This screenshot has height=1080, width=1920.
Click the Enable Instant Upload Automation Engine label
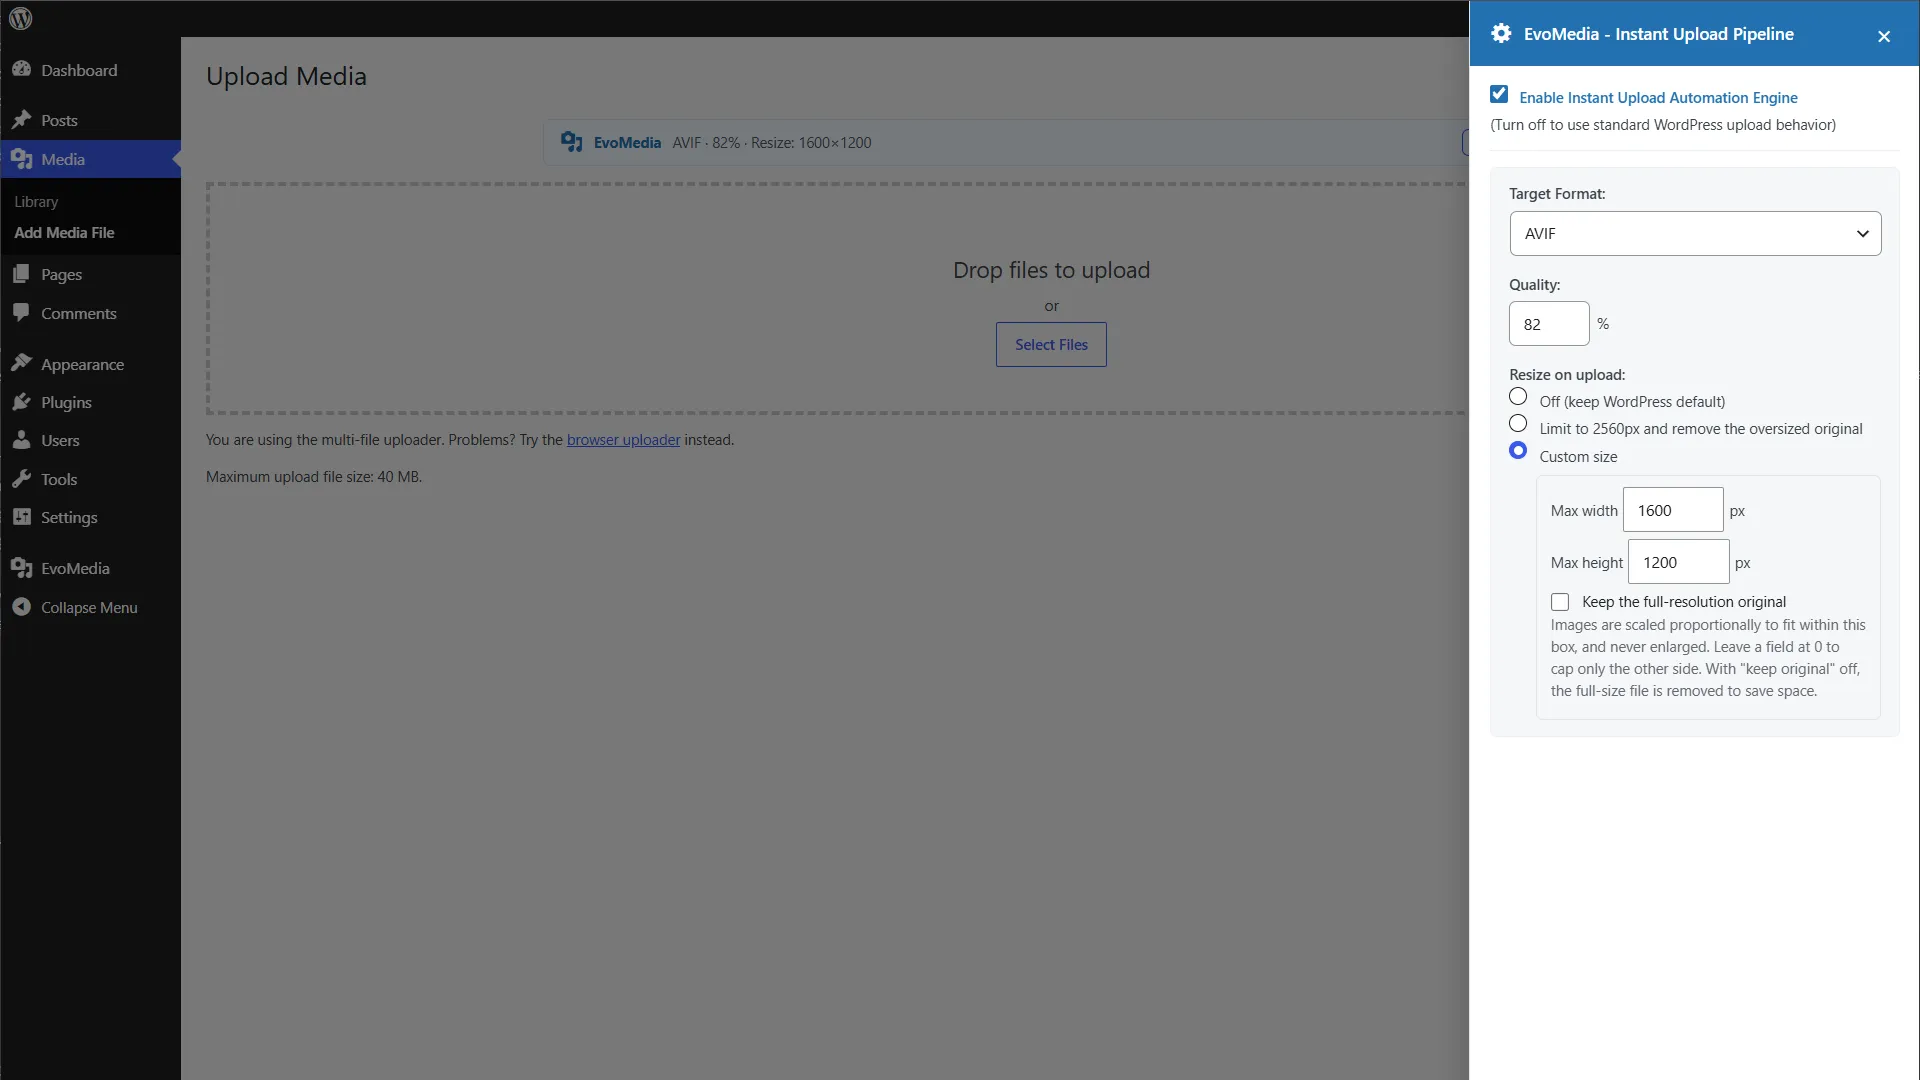click(x=1658, y=97)
